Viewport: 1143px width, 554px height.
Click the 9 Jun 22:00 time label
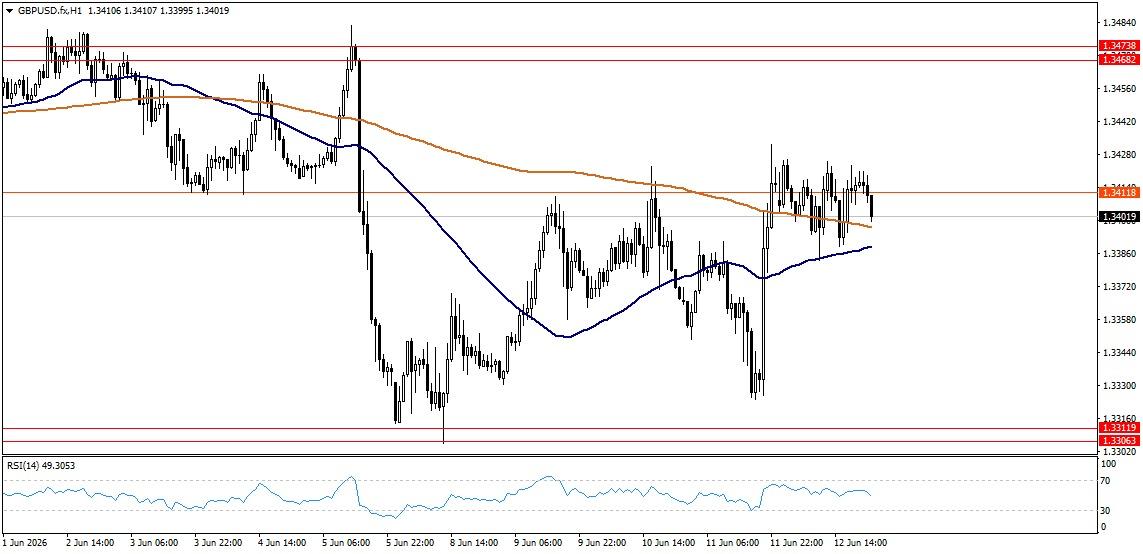[602, 543]
